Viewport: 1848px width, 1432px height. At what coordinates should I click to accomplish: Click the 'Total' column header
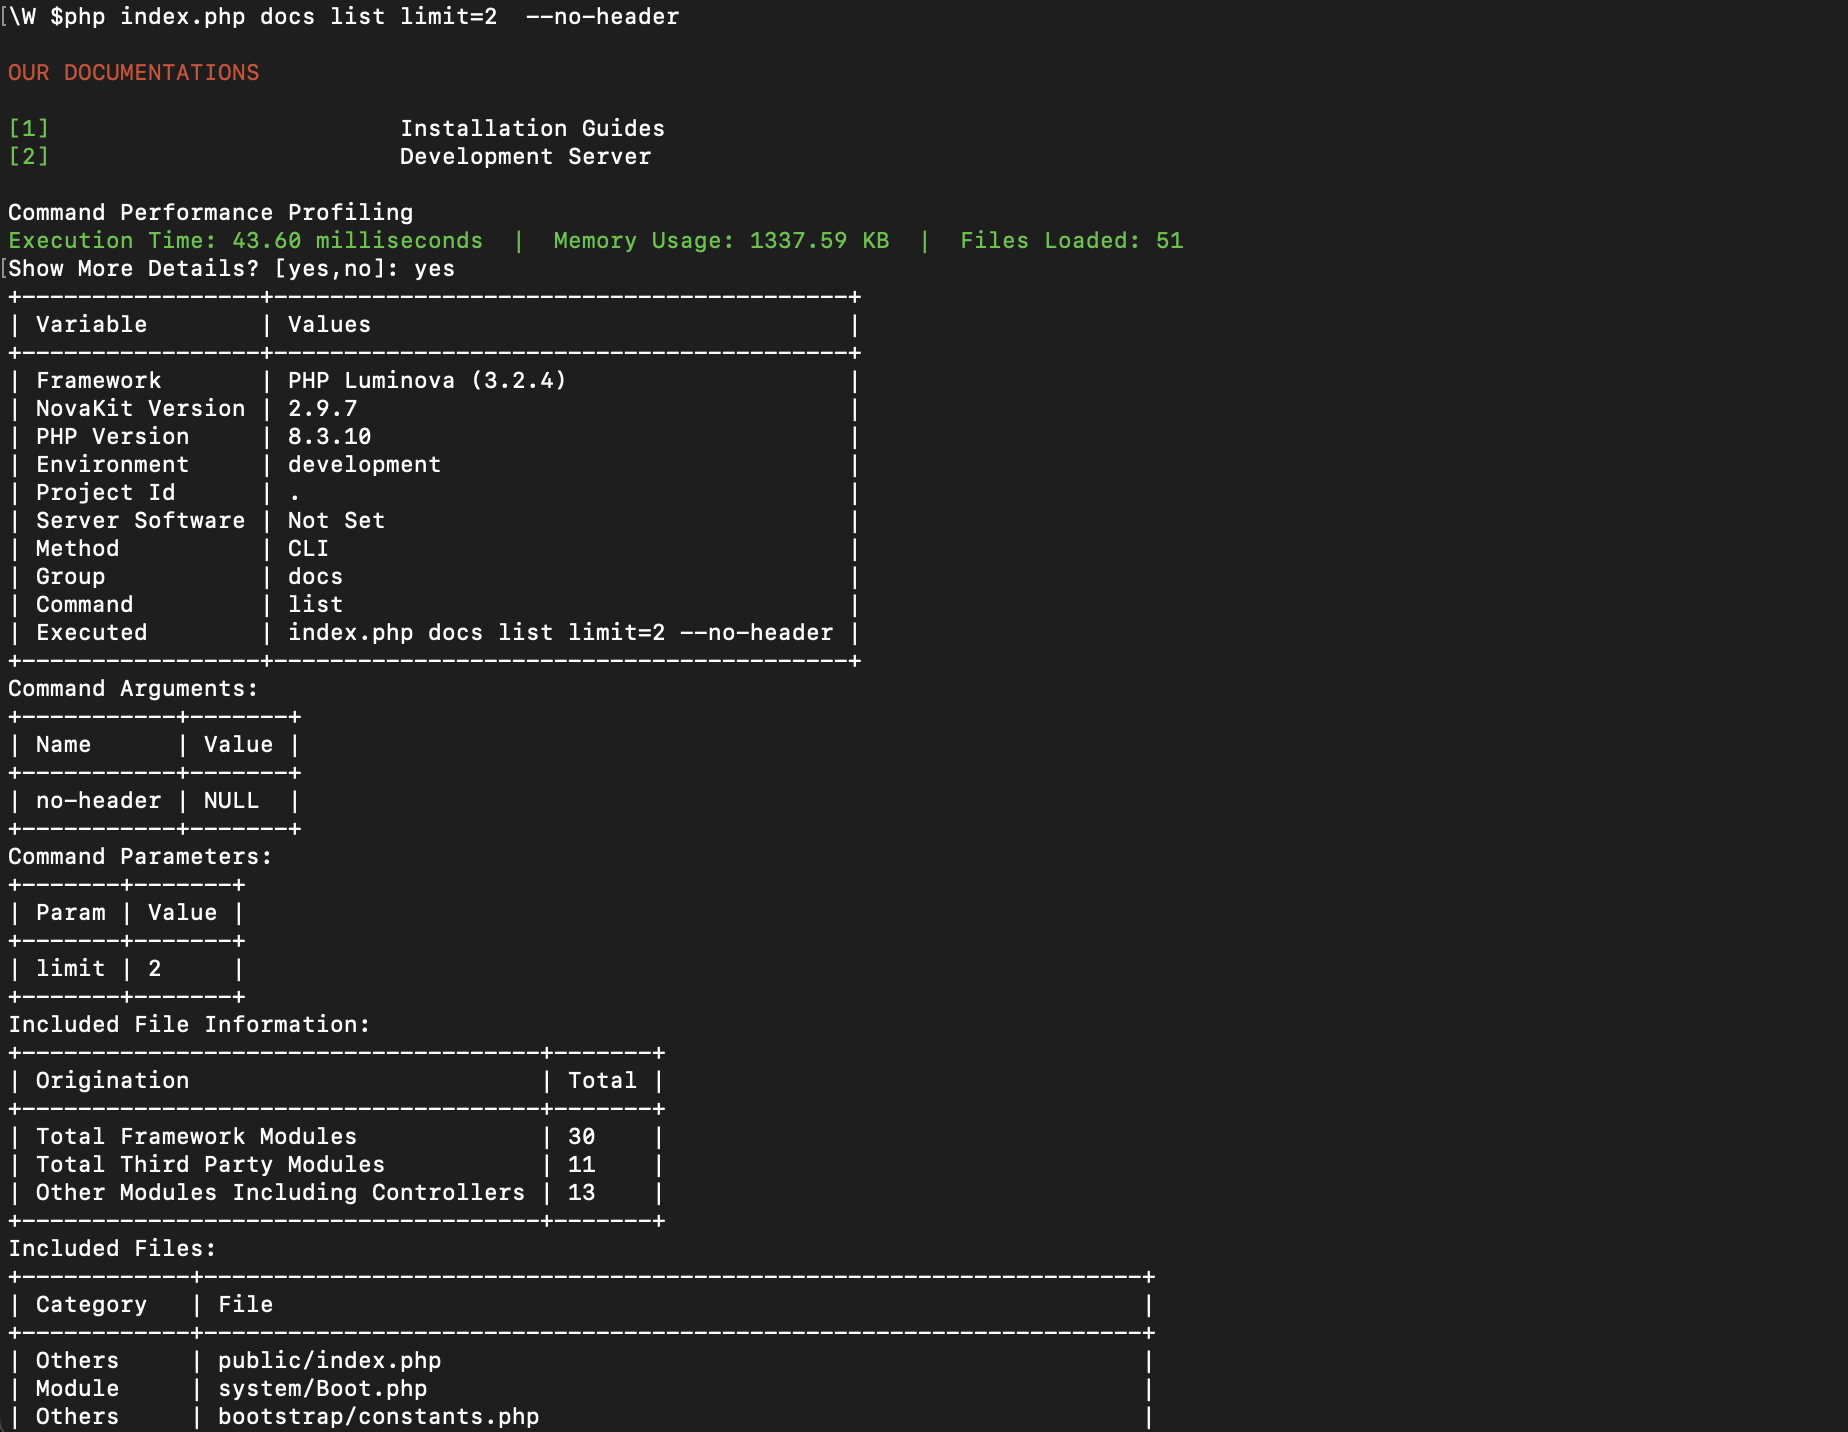pyautogui.click(x=602, y=1081)
